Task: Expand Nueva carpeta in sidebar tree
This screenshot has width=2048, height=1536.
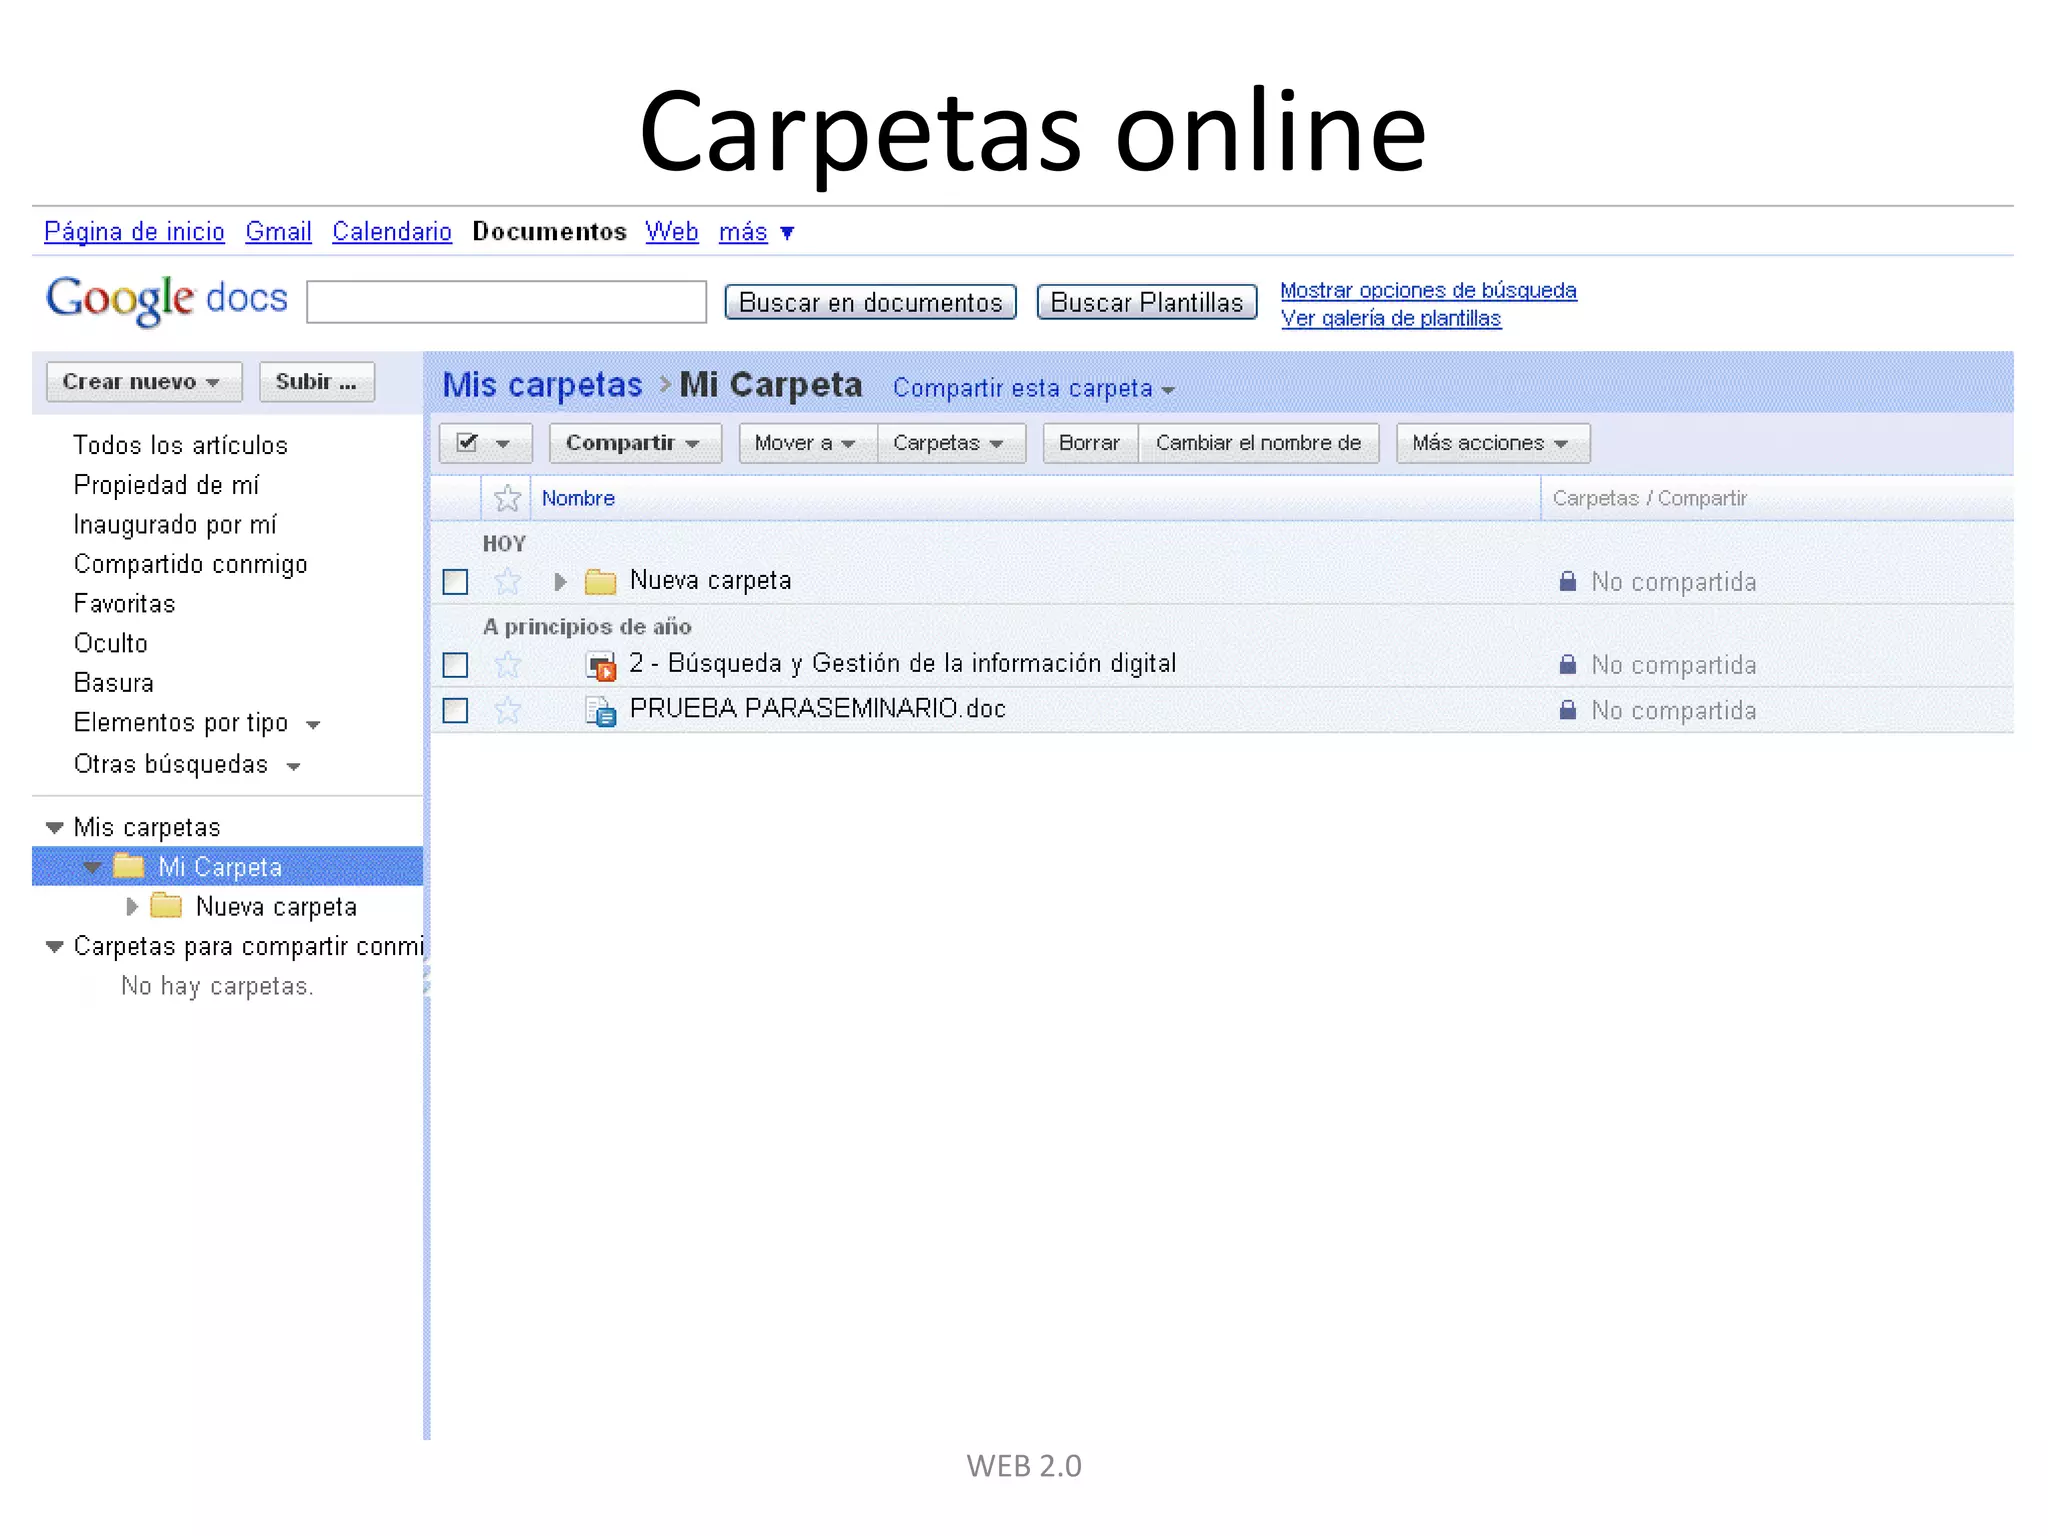Action: 131,907
